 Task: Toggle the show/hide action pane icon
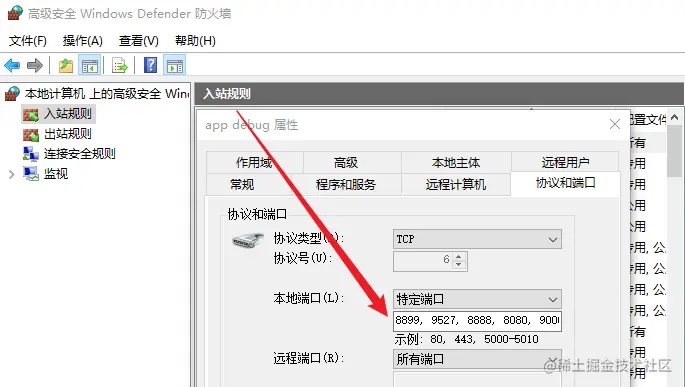pyautogui.click(x=175, y=66)
